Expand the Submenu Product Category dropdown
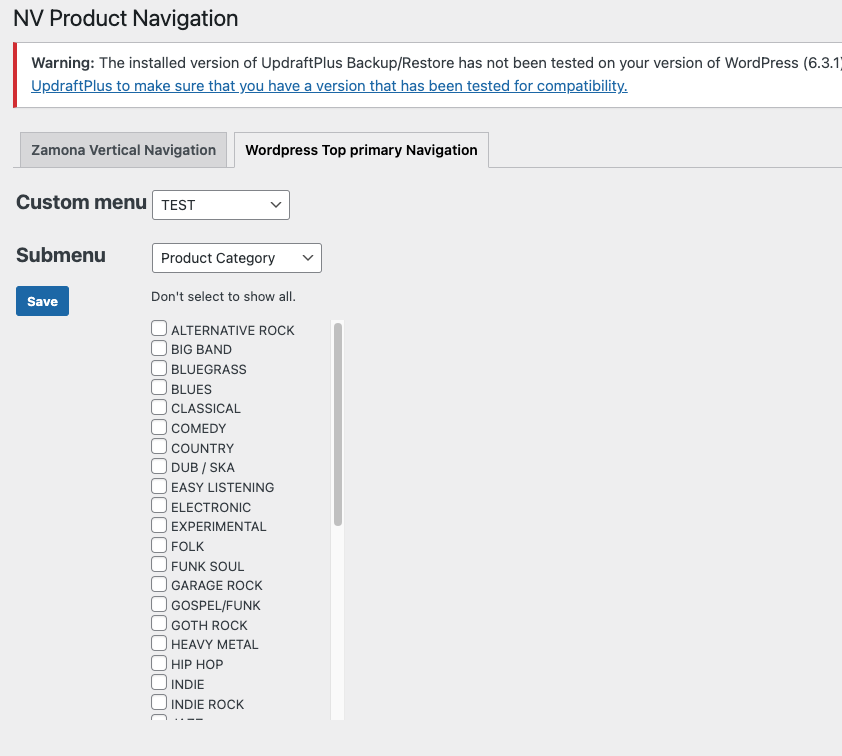 click(x=236, y=258)
